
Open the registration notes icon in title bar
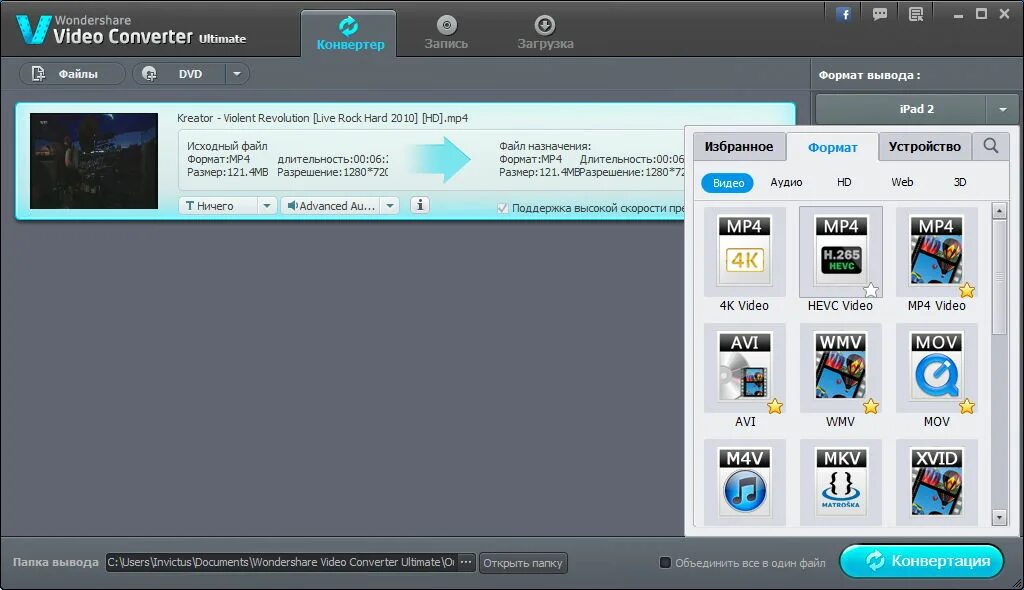coord(916,14)
